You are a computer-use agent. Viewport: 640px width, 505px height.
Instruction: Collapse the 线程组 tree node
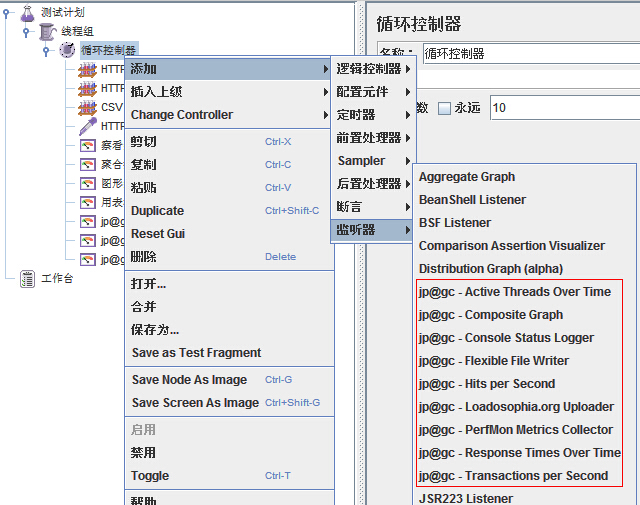[26, 32]
